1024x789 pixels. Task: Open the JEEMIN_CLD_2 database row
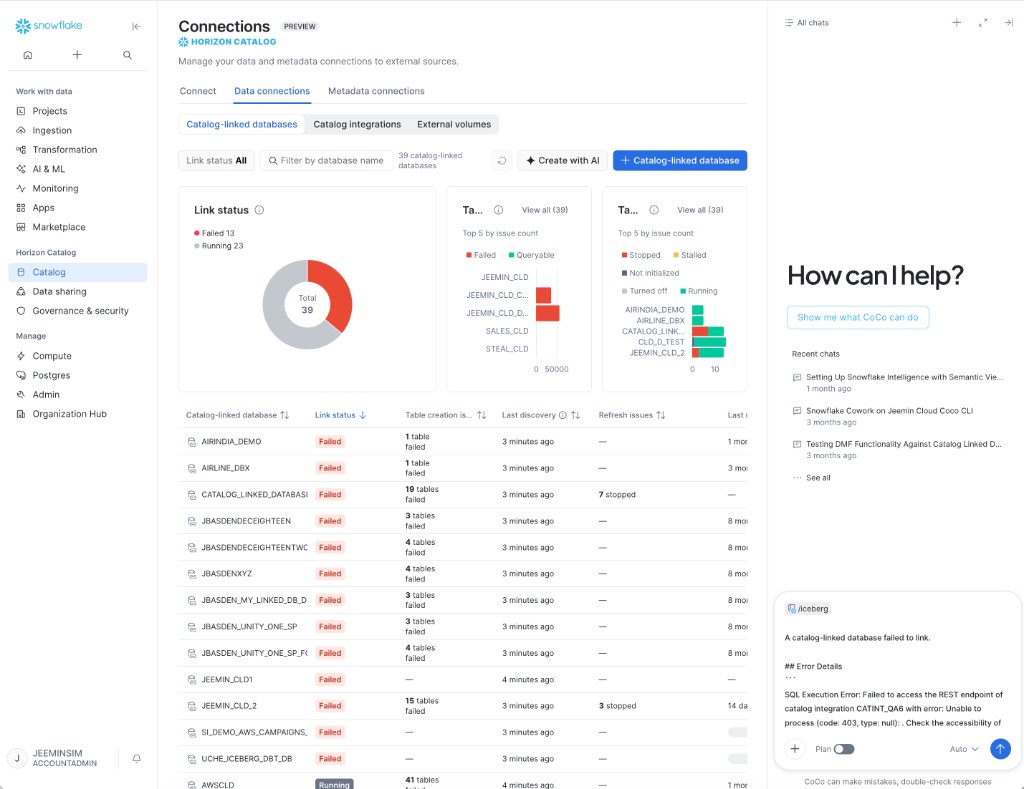click(x=463, y=706)
